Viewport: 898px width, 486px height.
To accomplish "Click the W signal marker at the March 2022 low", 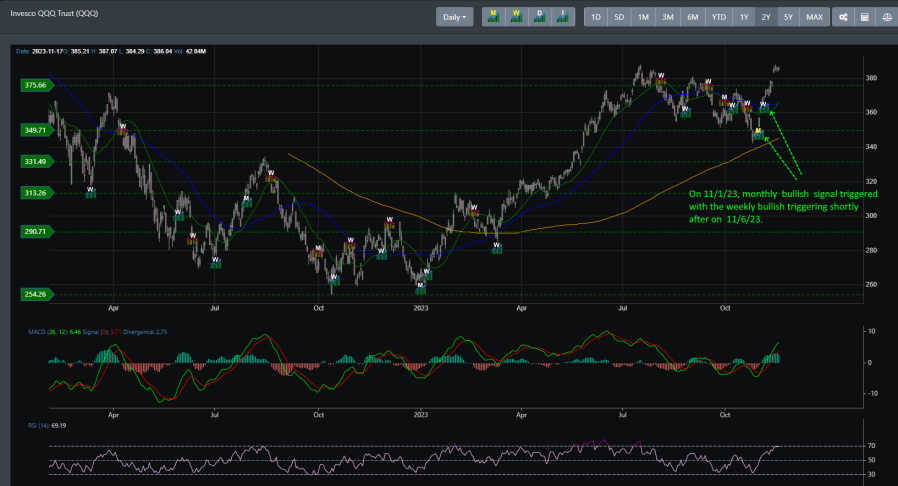I will [90, 192].
